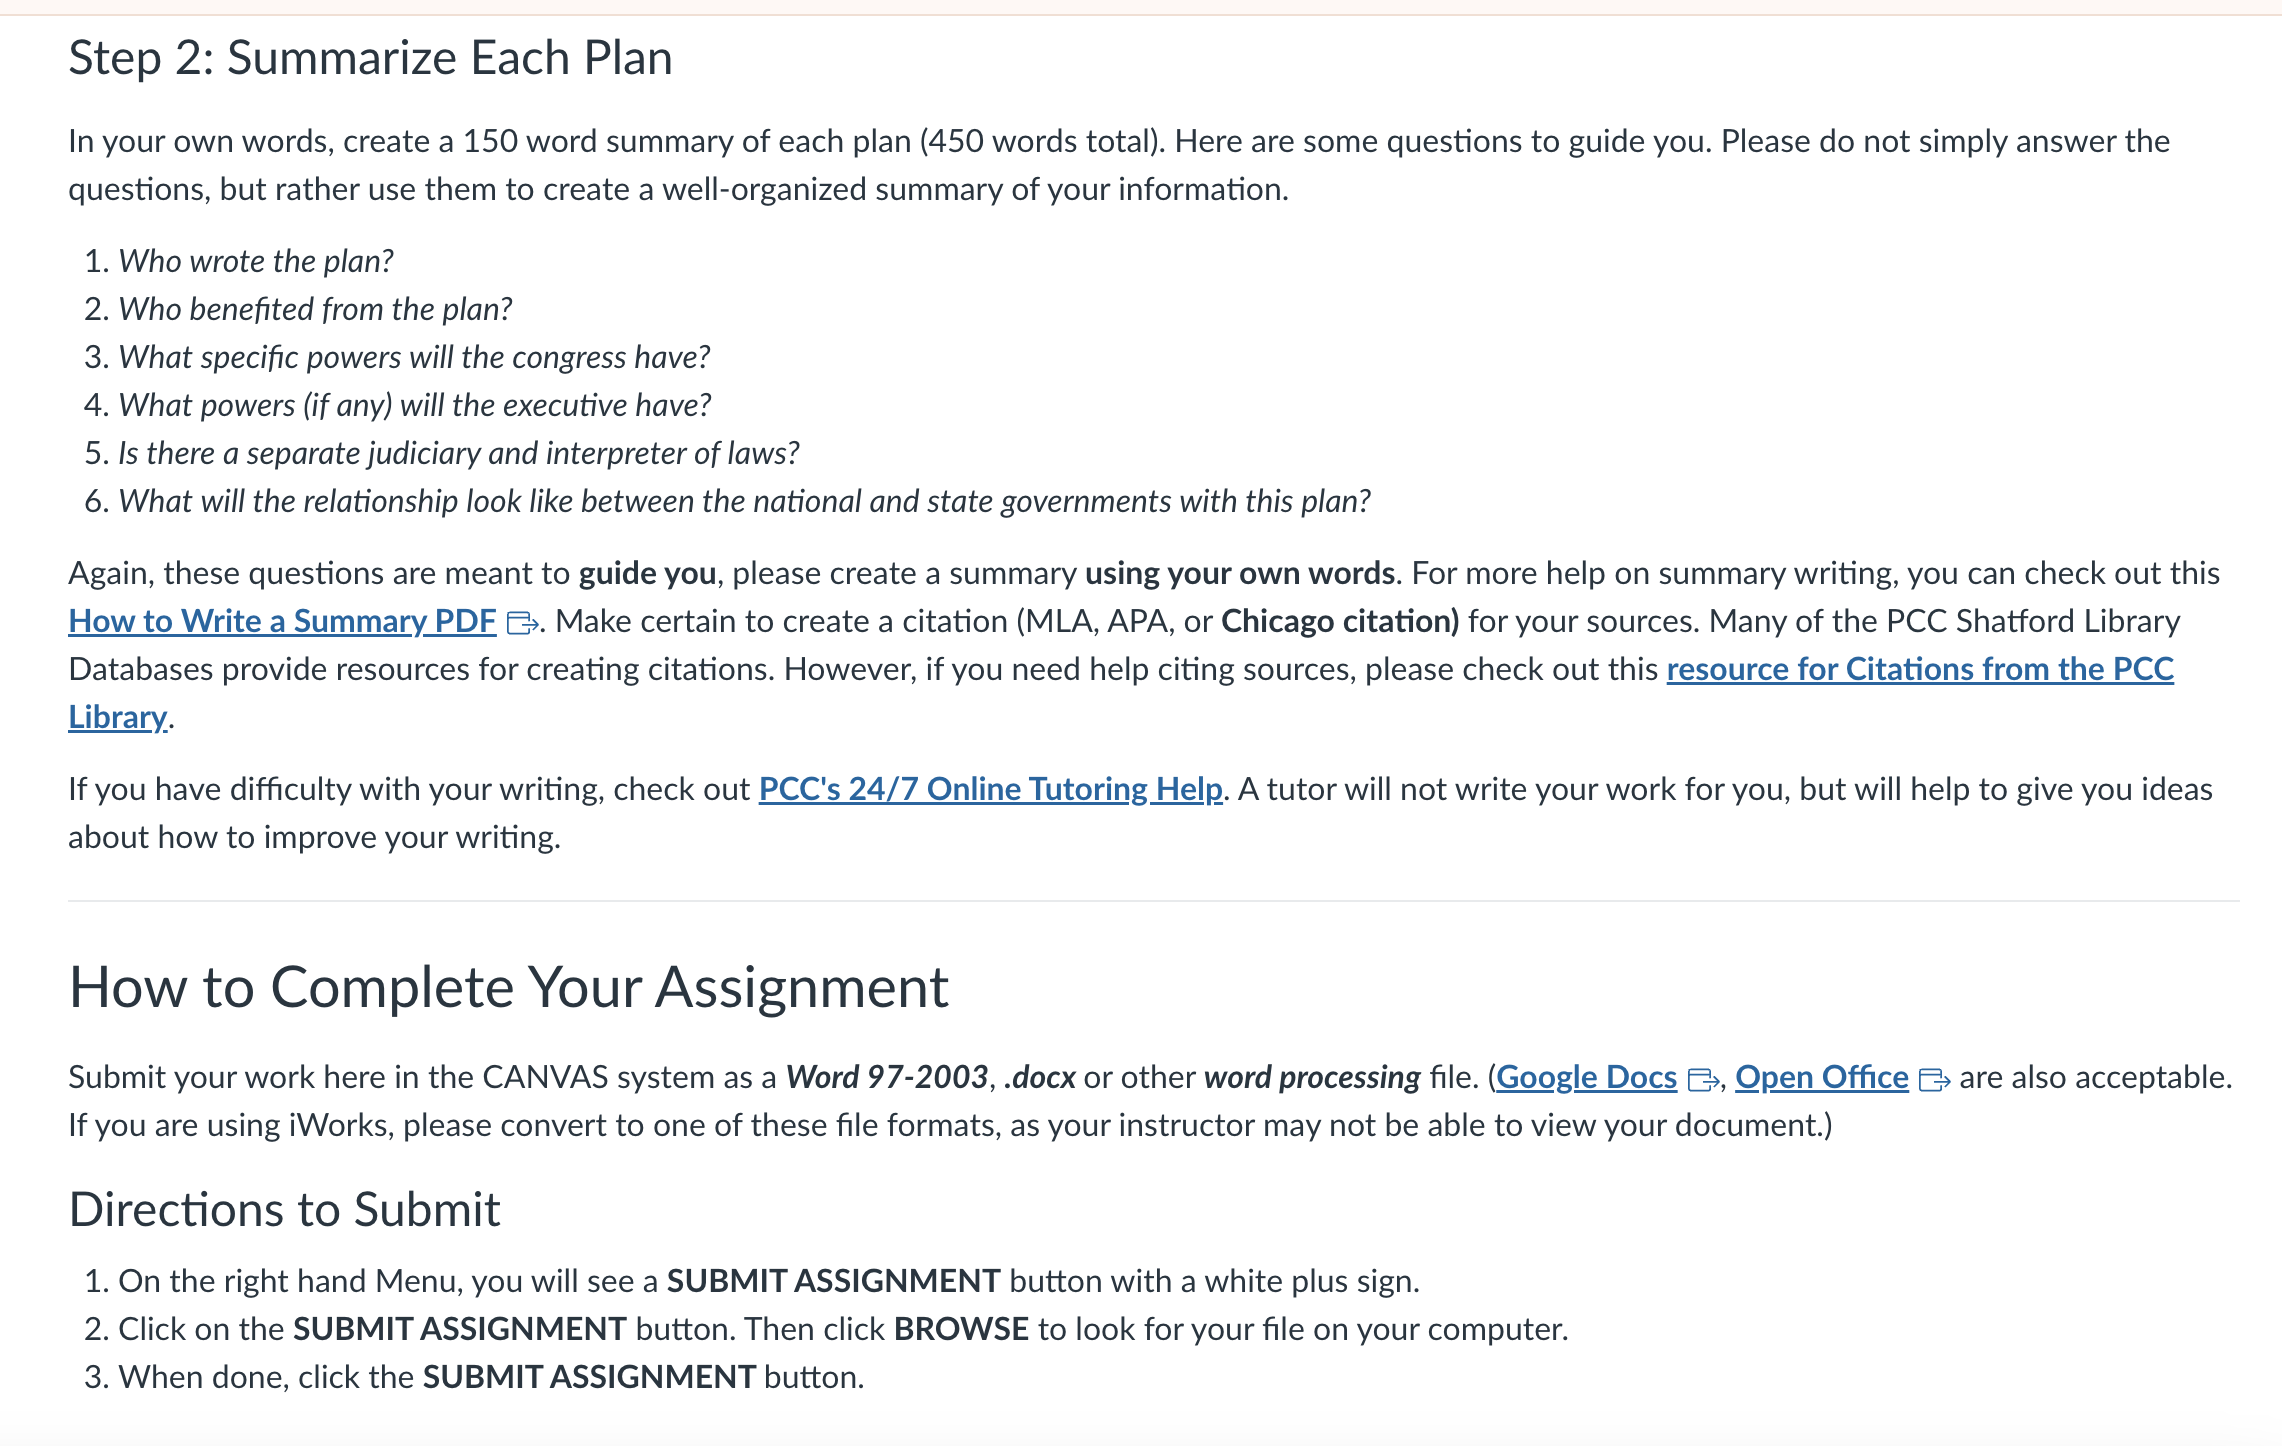
Task: Open PCC's 24/7 Online Tutoring Help link
Action: [990, 789]
